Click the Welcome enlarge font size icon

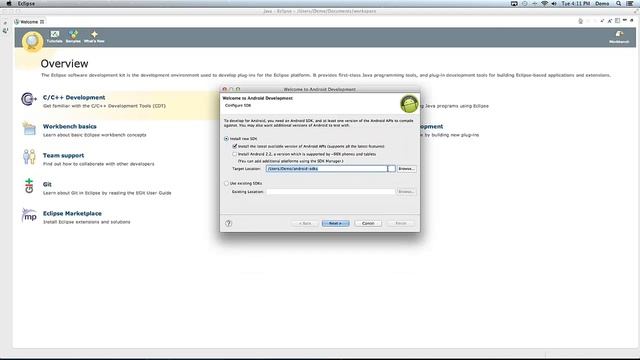(610, 21)
